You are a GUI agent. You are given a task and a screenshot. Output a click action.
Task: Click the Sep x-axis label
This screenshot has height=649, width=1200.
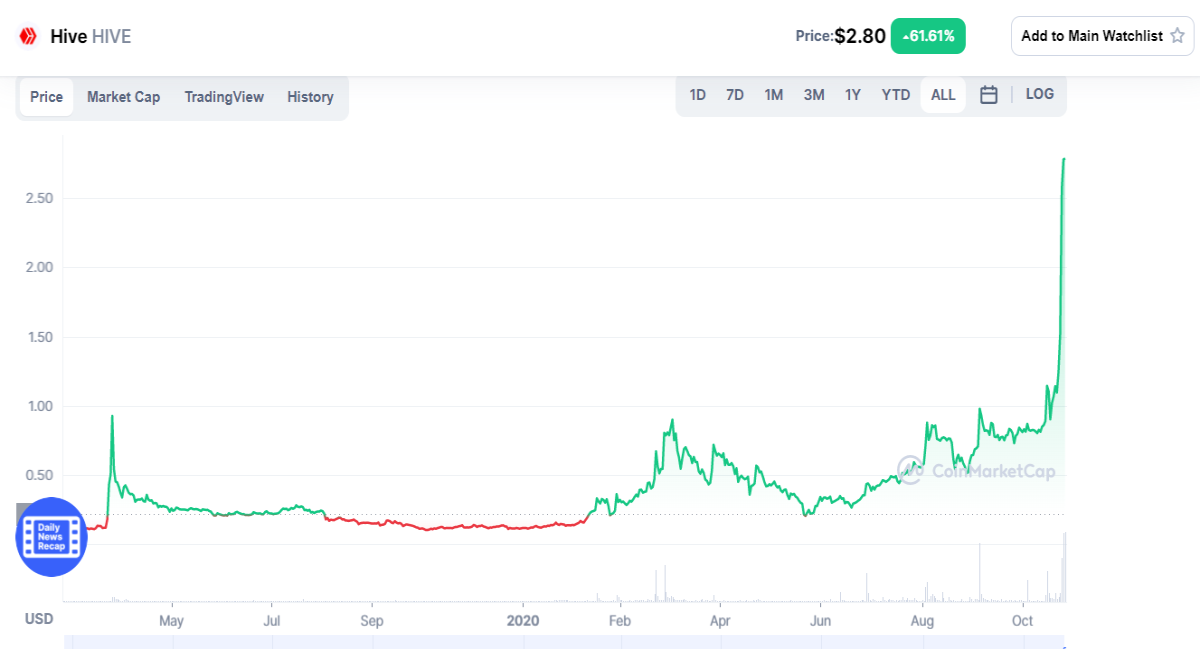(372, 620)
